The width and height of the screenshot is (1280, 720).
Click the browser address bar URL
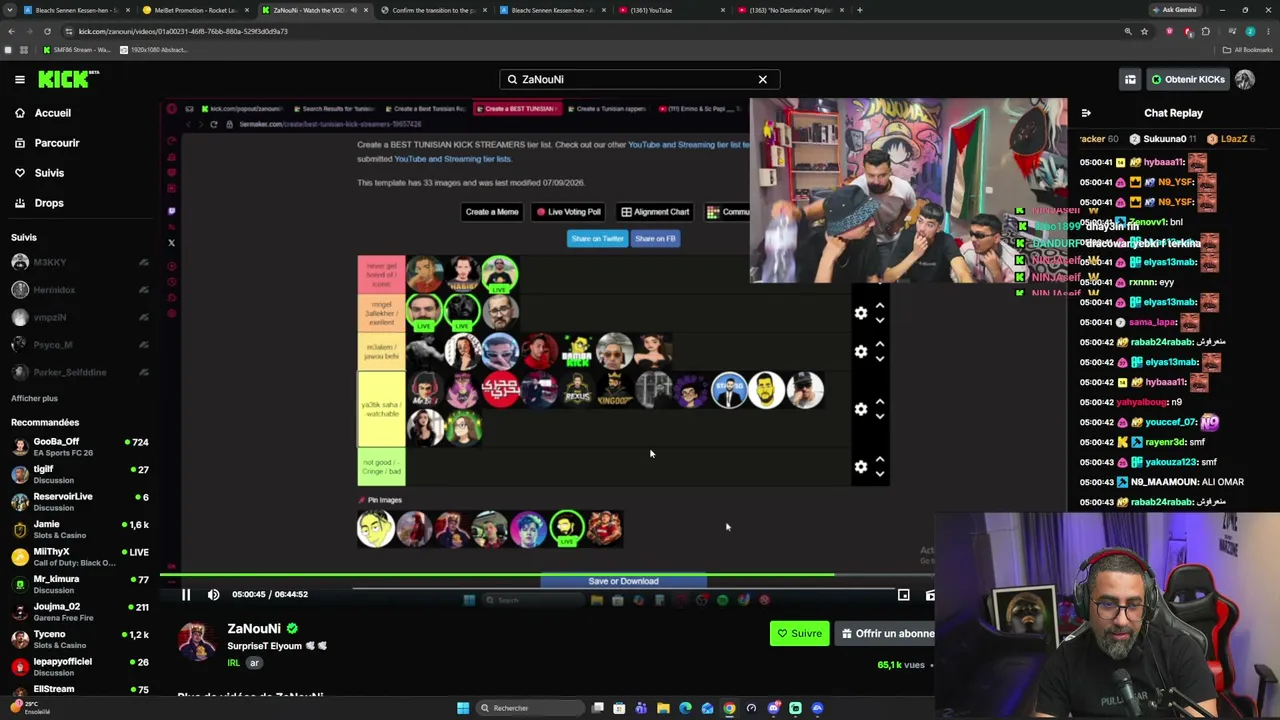pos(183,31)
